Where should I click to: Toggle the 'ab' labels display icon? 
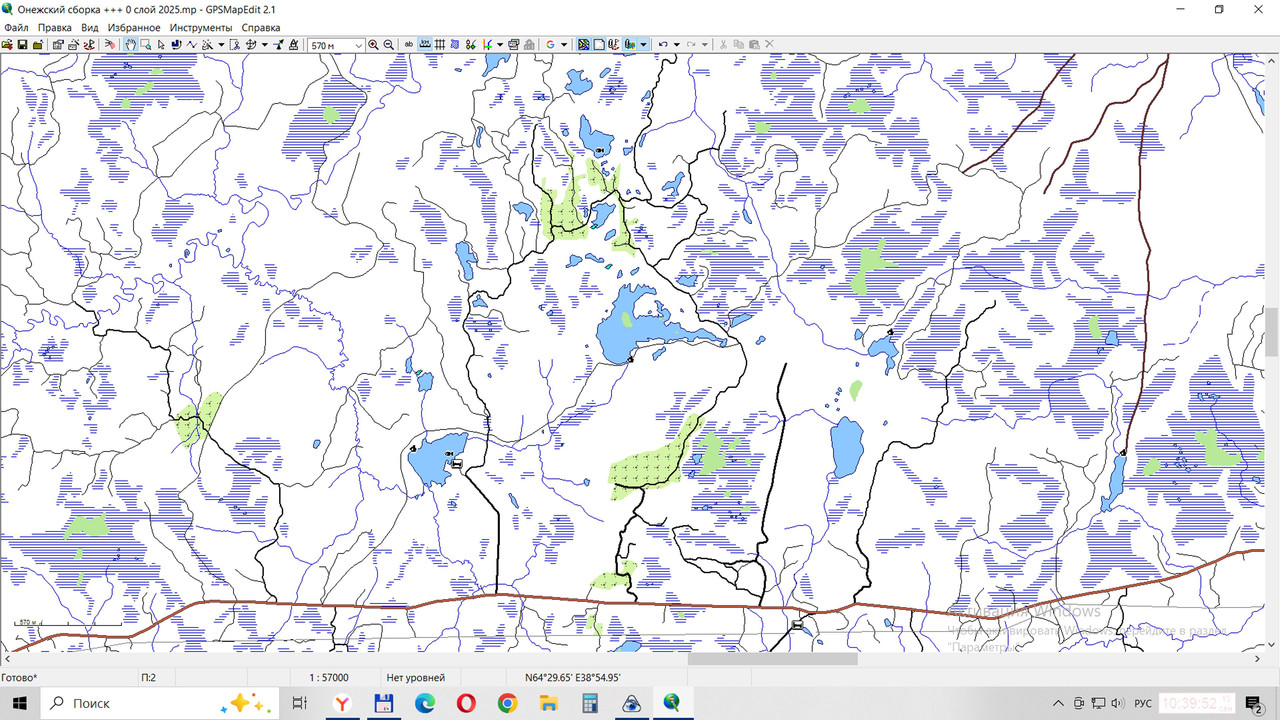pos(409,45)
